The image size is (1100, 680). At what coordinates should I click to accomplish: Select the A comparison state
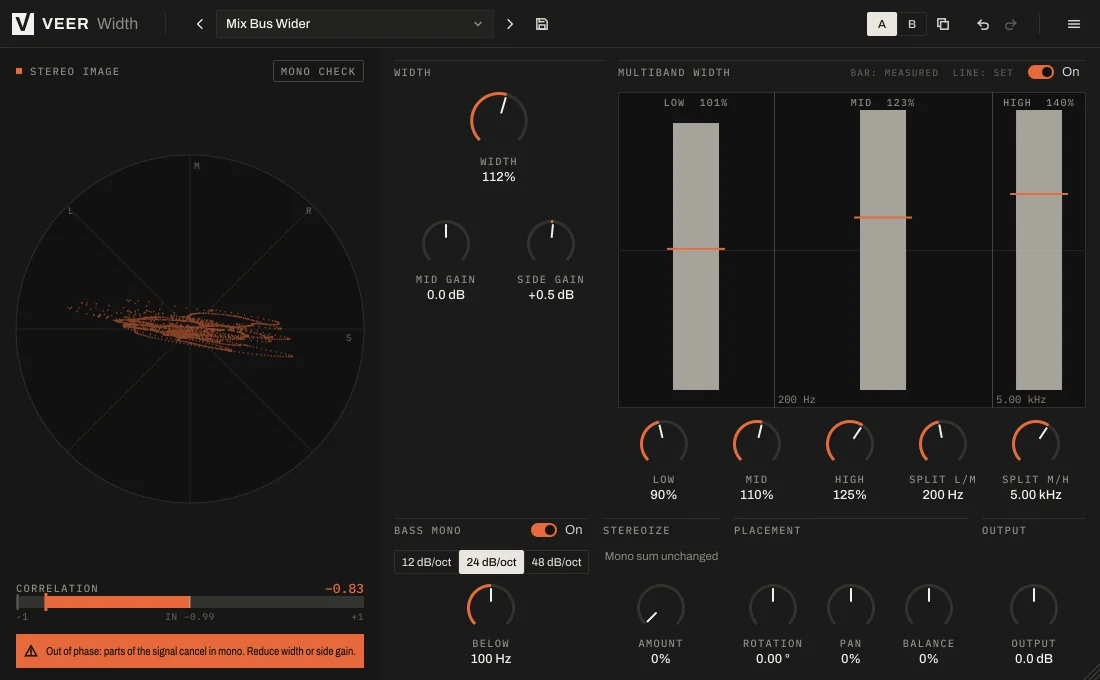[882, 24]
